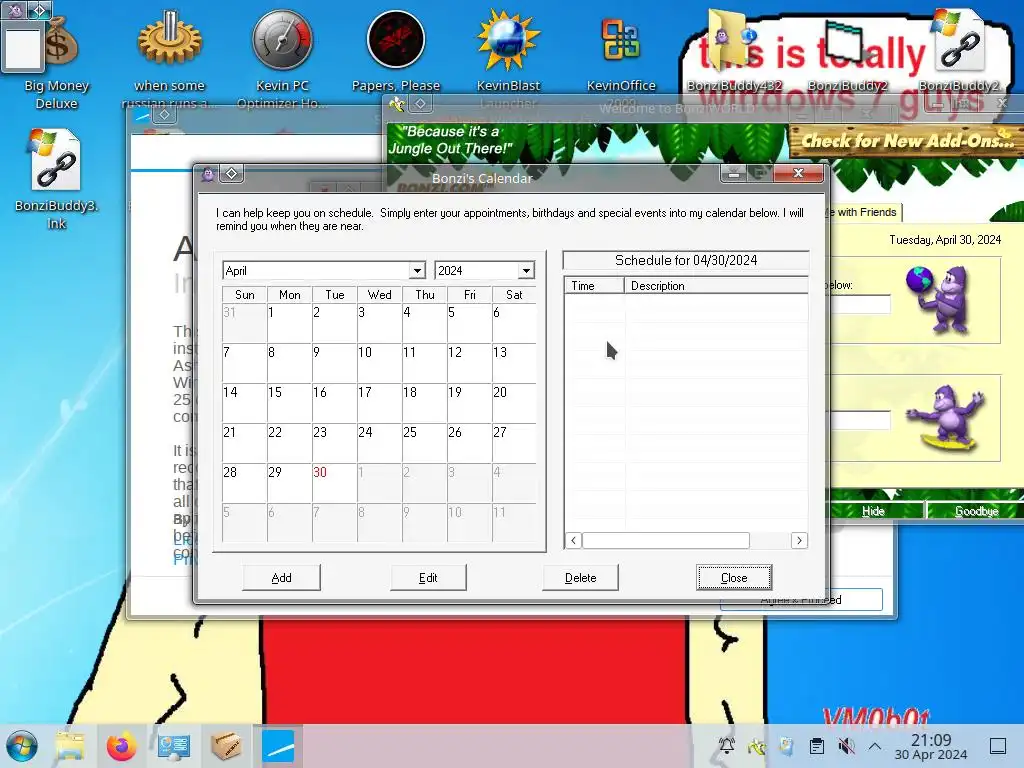Click Hide button in BonziWORLD window
This screenshot has height=768, width=1024.
tap(875, 511)
